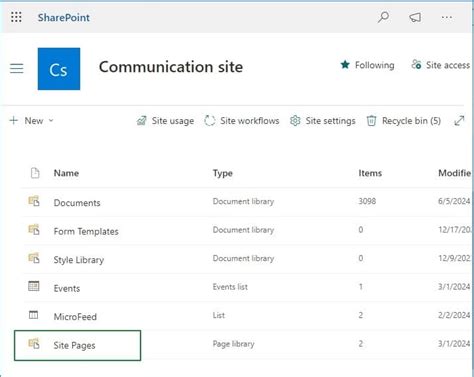Click items count 2 in Site Pages row

click(x=361, y=344)
